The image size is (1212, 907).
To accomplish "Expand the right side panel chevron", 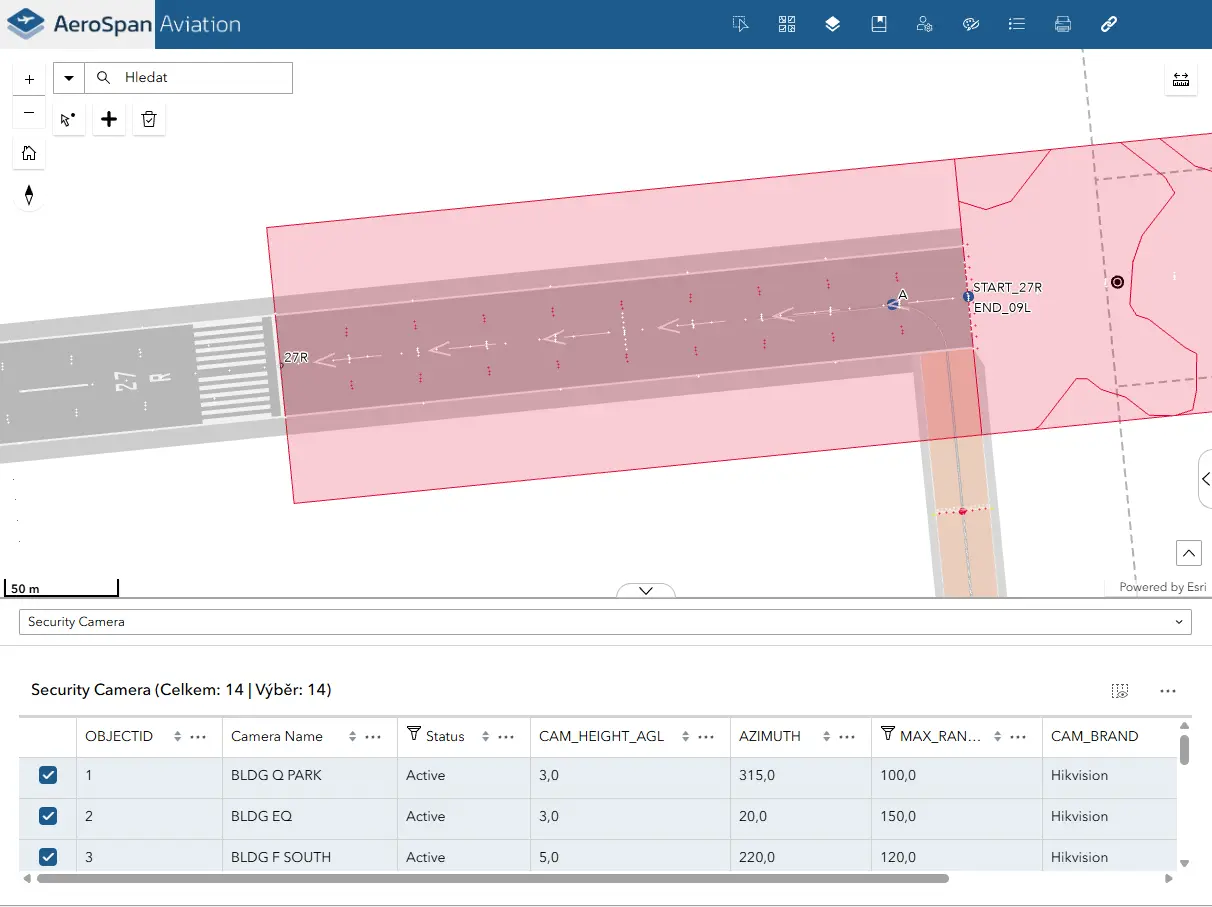I will tap(1205, 479).
